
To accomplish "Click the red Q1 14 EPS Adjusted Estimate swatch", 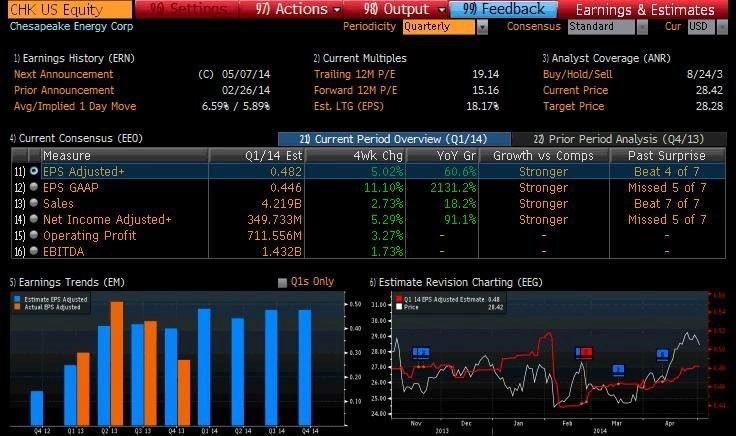I will click(399, 299).
